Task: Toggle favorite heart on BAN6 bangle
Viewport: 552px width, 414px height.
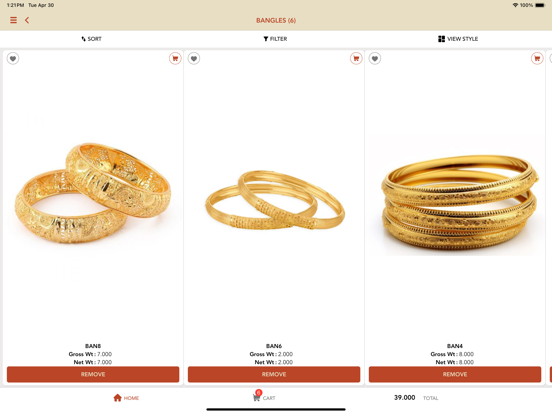Action: tap(194, 58)
